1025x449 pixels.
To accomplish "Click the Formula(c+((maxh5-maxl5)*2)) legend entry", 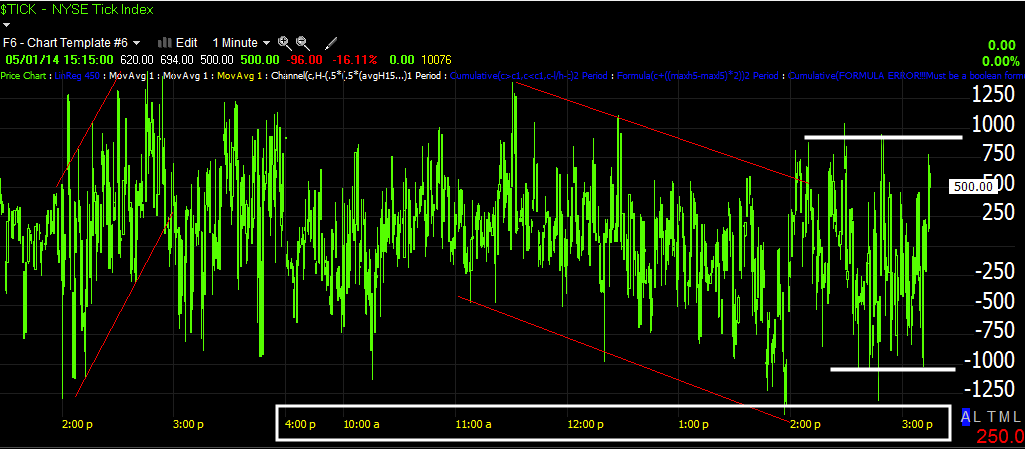I will [699, 76].
